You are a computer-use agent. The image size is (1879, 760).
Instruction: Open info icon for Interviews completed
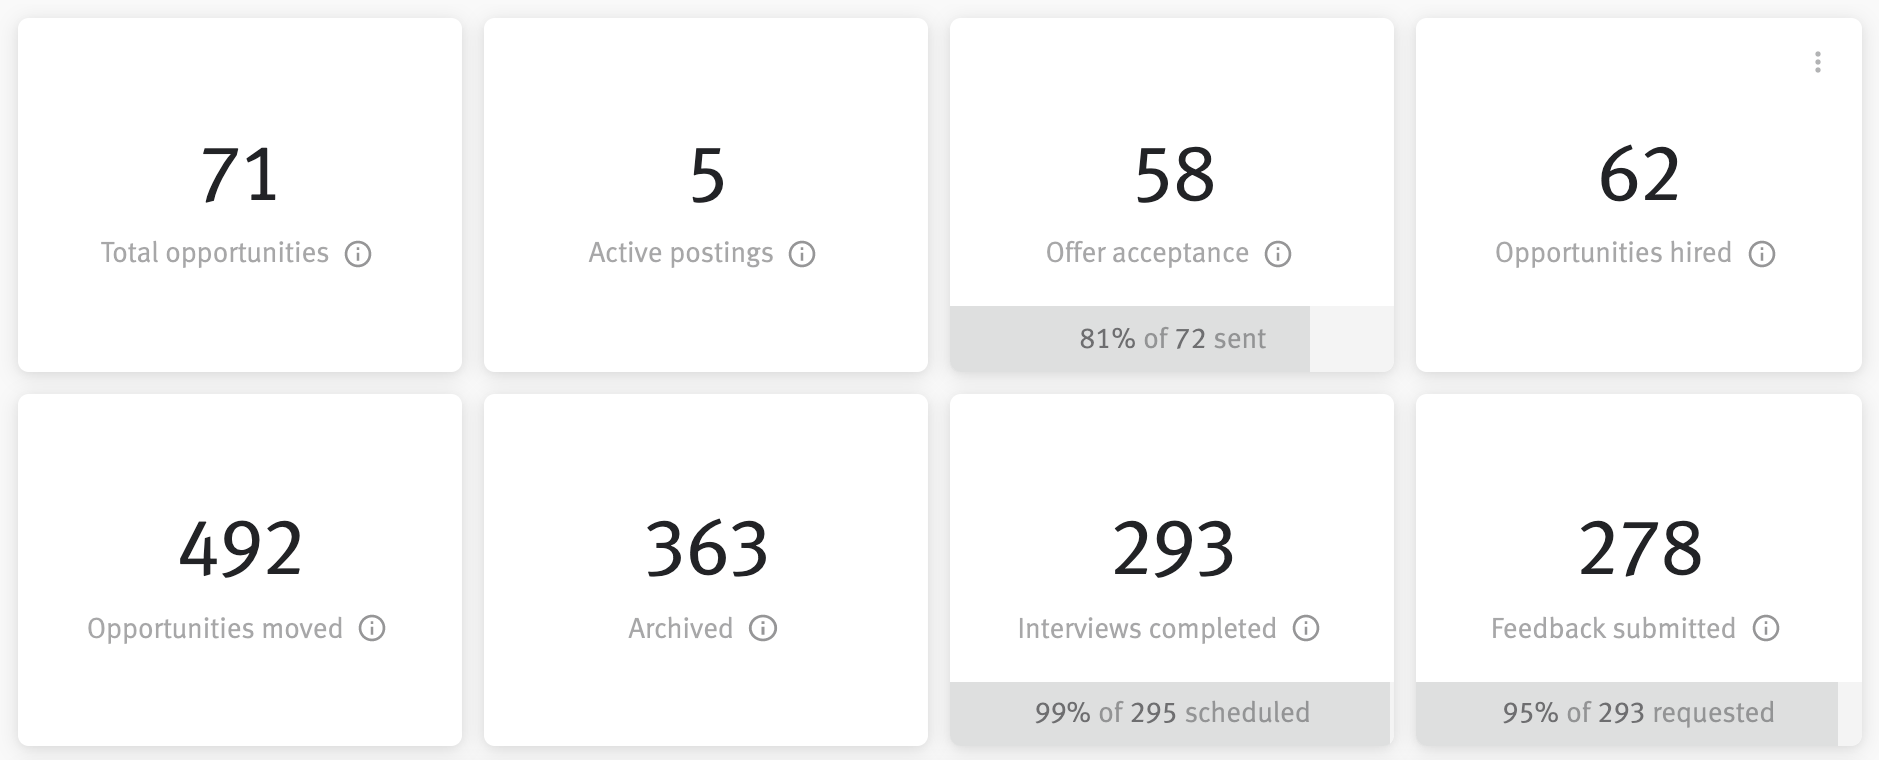tap(1306, 629)
